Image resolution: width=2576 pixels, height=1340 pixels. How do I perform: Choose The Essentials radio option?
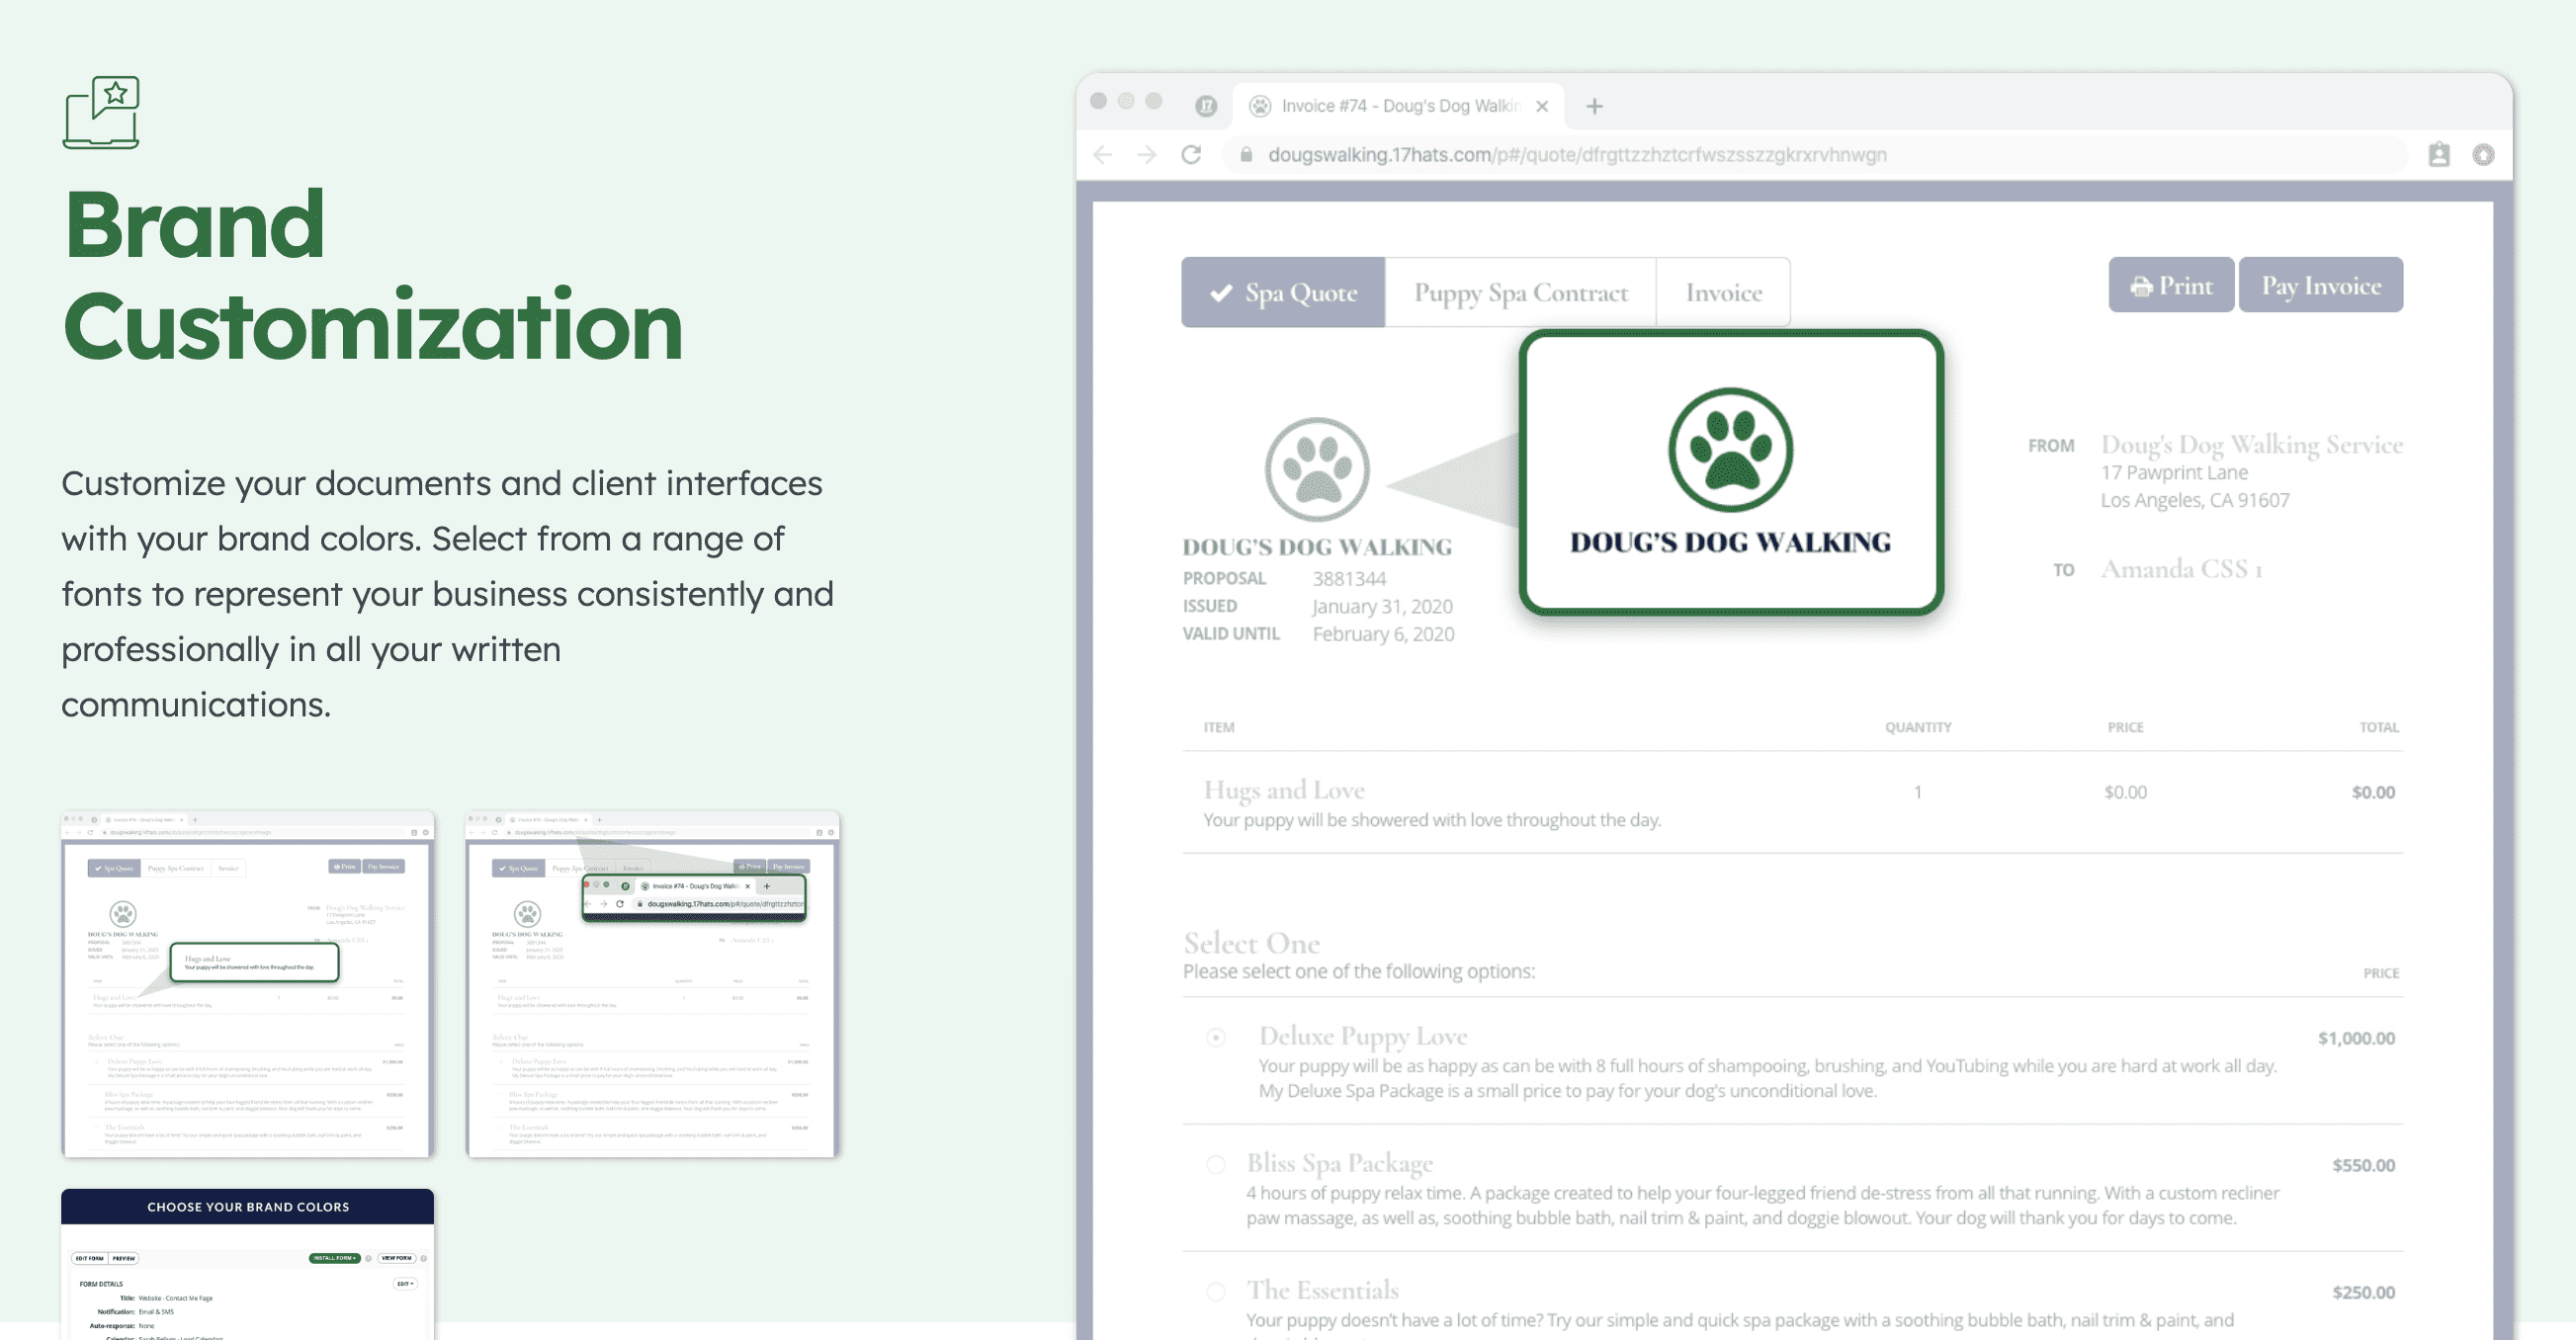[1216, 1292]
